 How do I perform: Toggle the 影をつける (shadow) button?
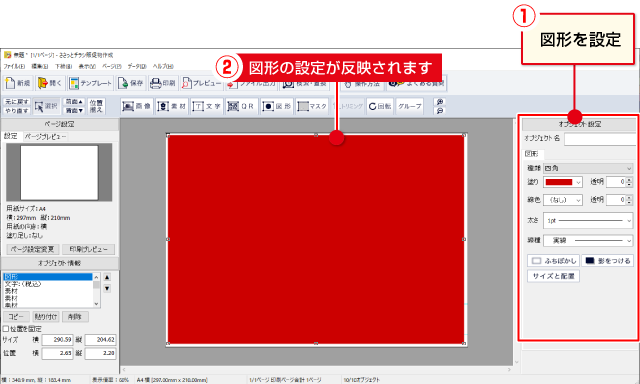click(x=608, y=260)
